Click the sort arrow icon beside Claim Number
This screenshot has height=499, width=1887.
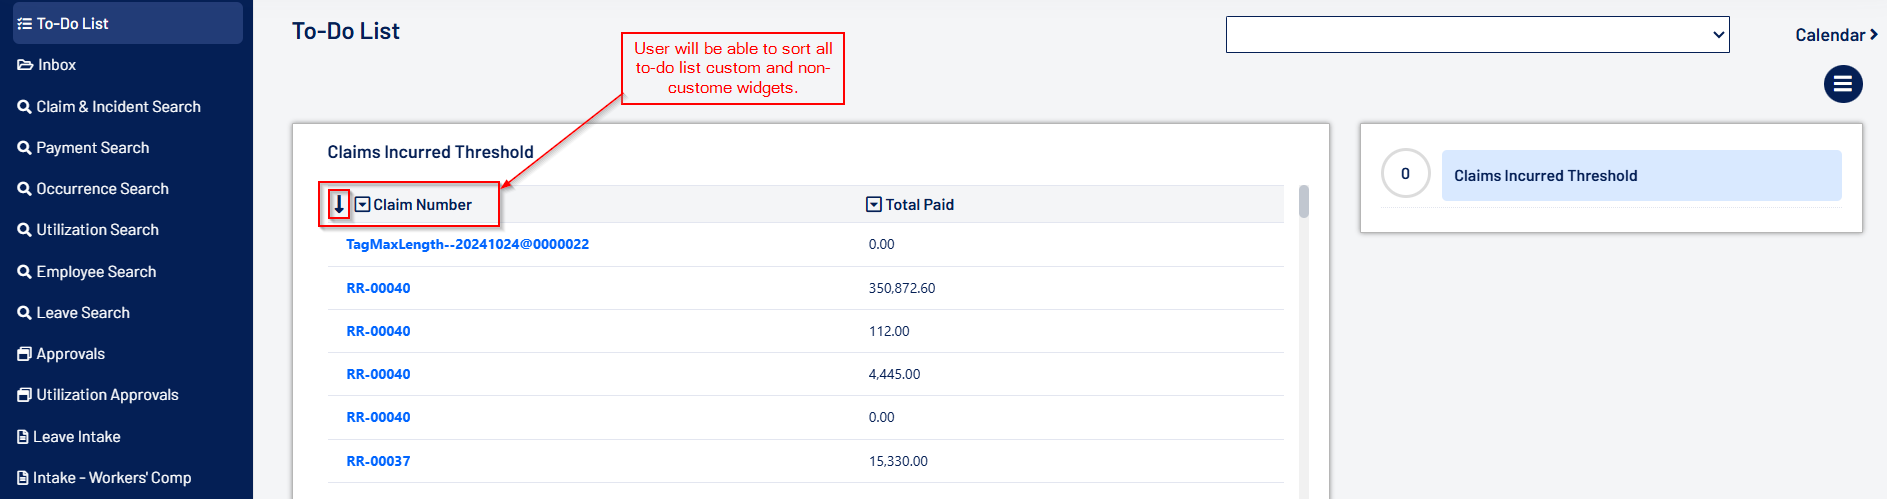[339, 204]
